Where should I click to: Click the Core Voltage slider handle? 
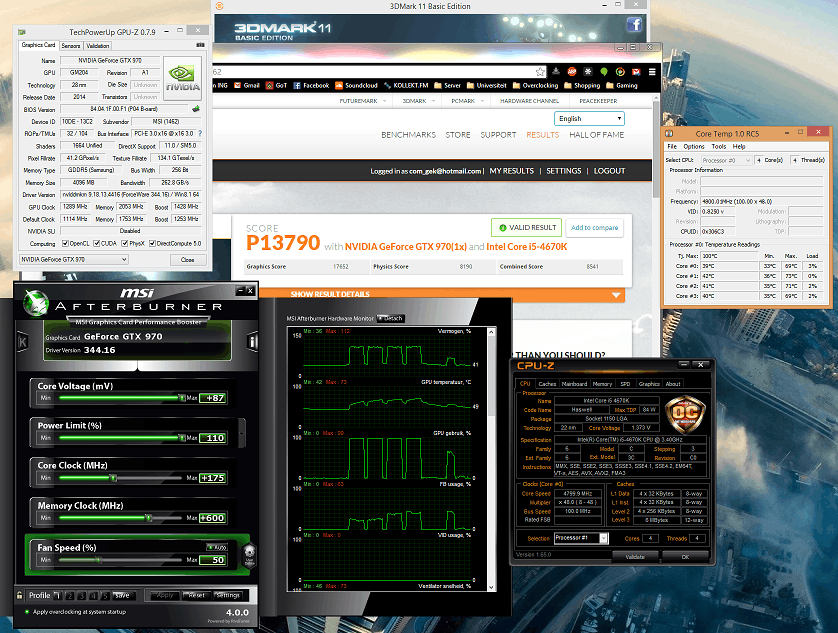click(x=182, y=398)
